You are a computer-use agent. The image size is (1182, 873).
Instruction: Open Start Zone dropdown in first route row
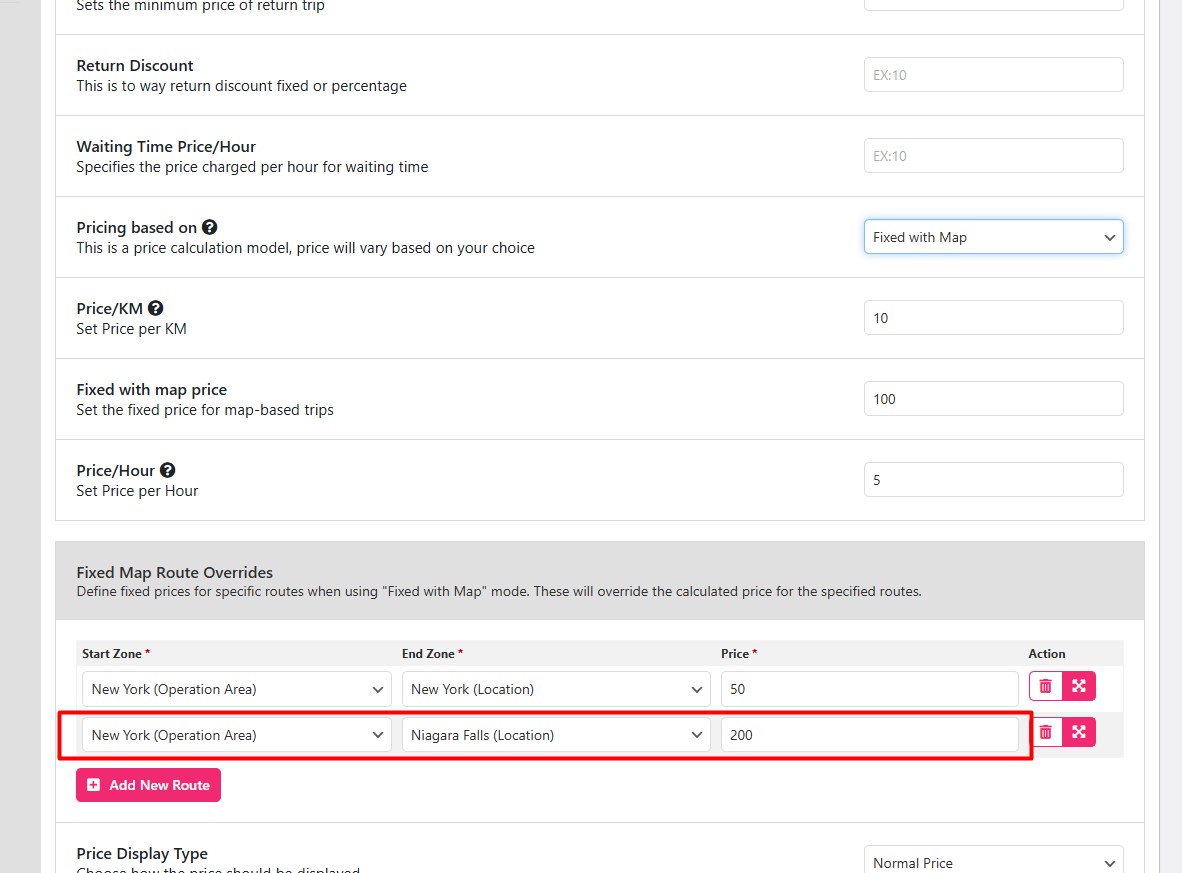(236, 689)
